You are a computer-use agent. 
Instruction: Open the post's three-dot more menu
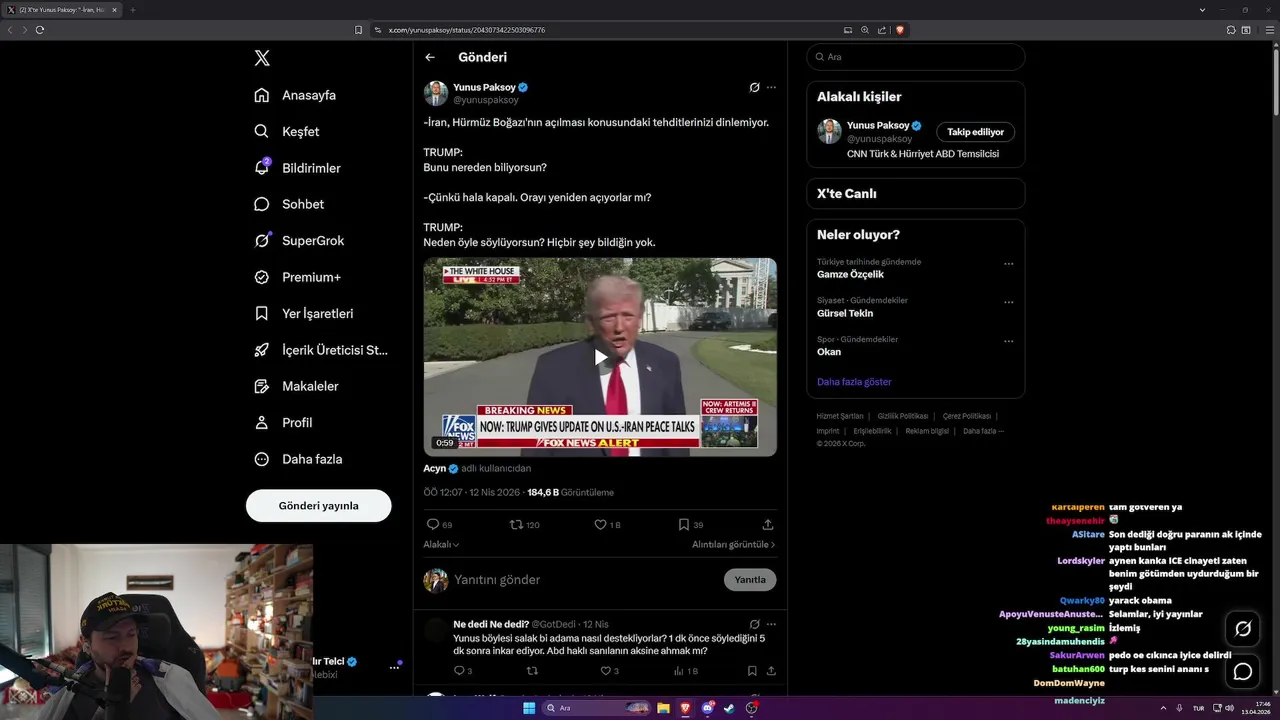click(771, 87)
